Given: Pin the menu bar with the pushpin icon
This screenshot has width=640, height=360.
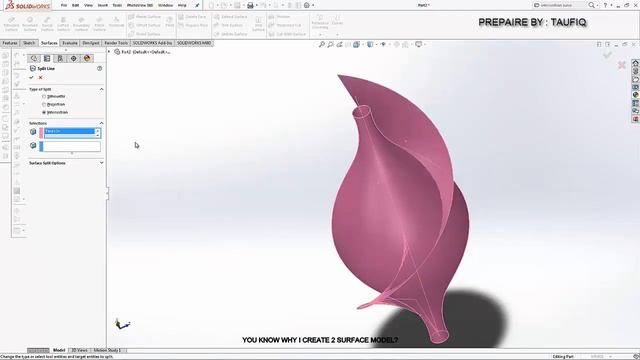Looking at the screenshot, I should click(197, 5).
